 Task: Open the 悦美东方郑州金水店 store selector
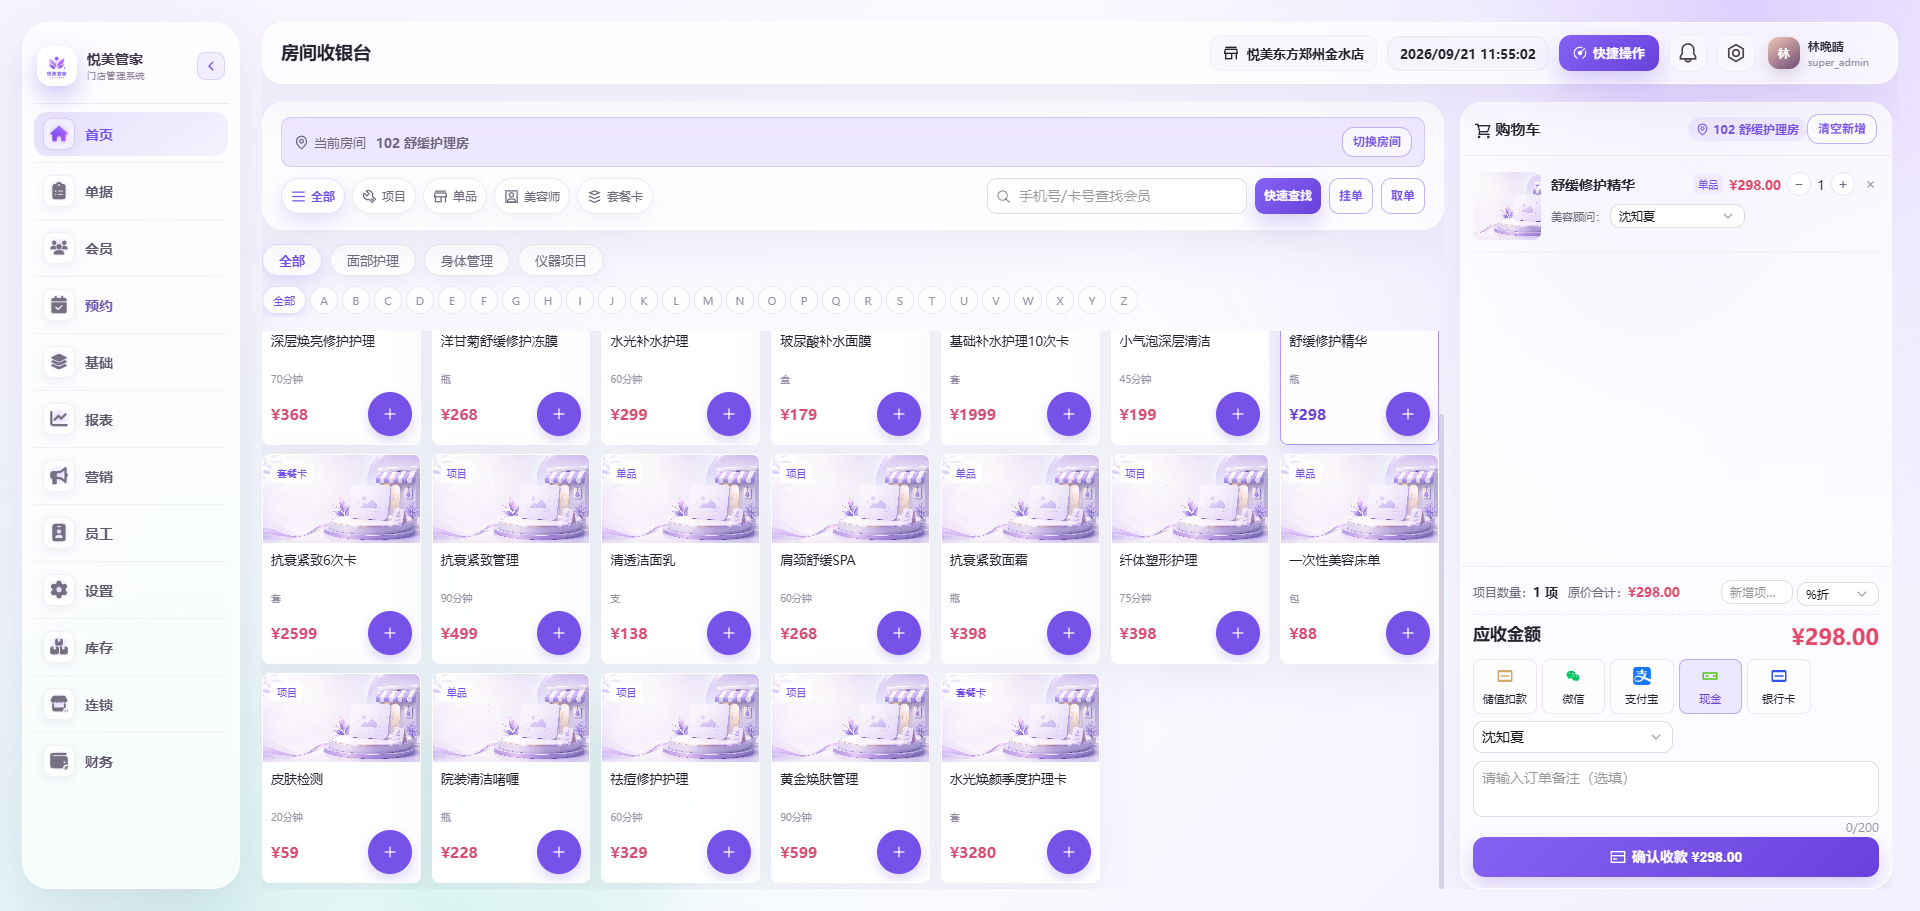click(1294, 53)
